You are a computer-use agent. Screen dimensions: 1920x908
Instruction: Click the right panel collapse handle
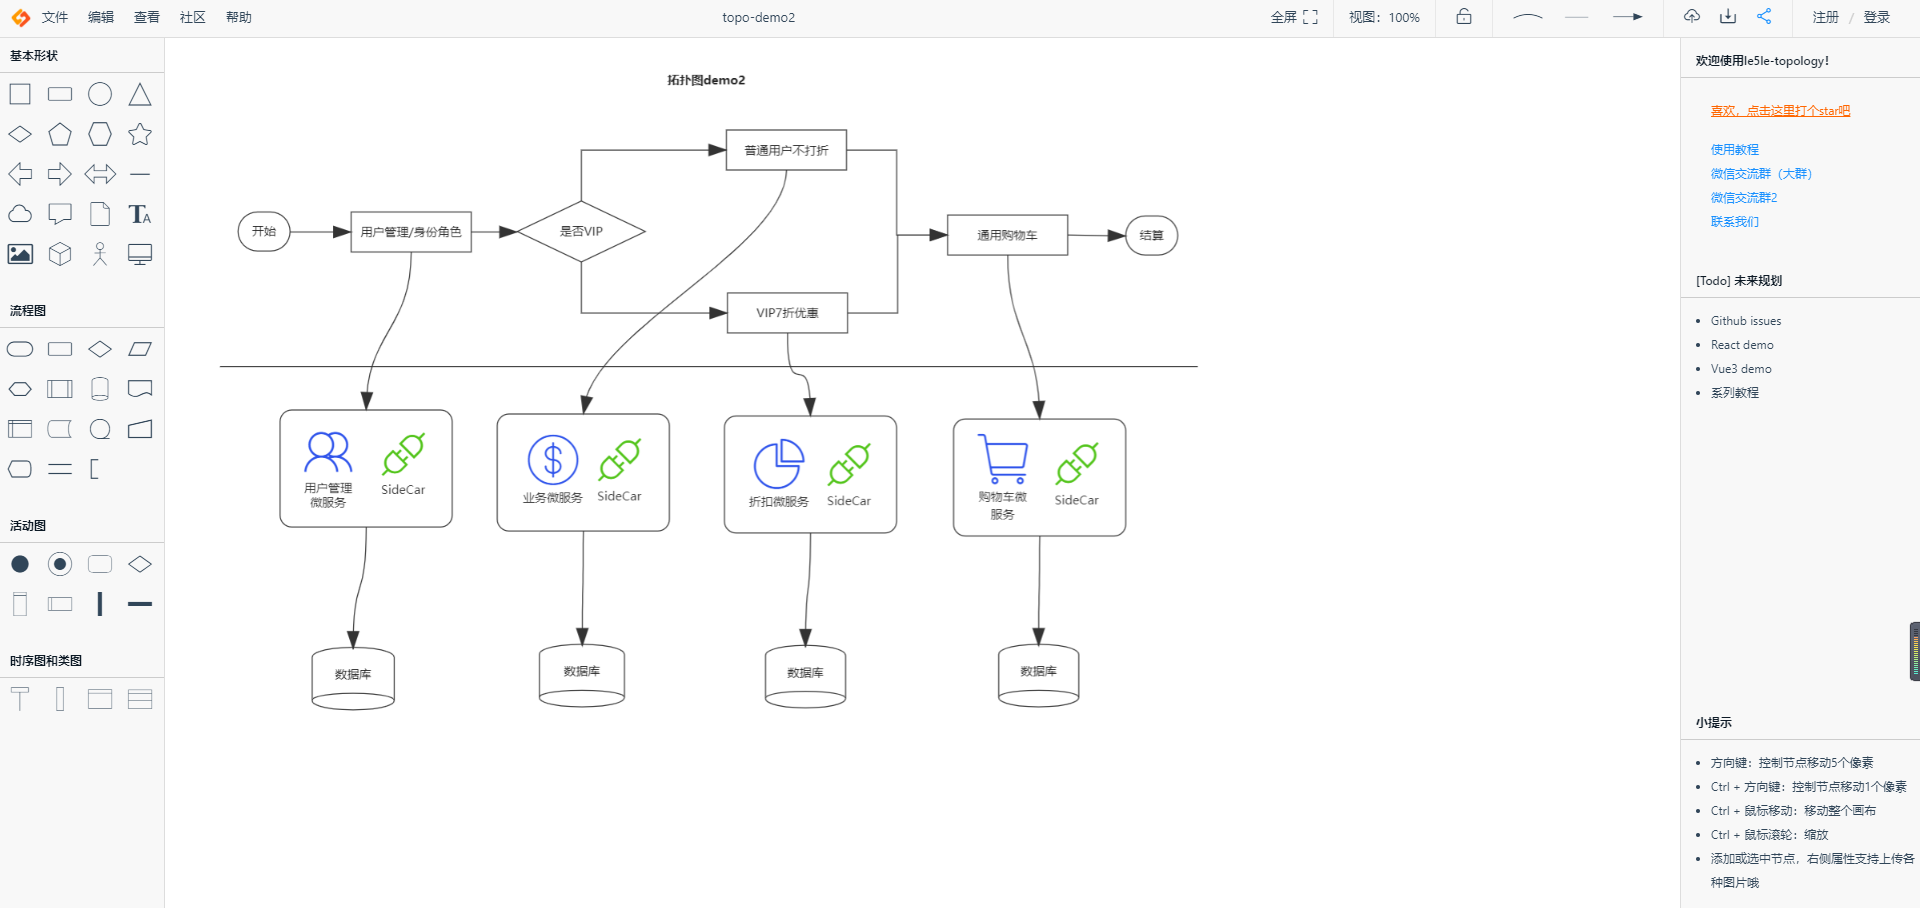[1914, 651]
